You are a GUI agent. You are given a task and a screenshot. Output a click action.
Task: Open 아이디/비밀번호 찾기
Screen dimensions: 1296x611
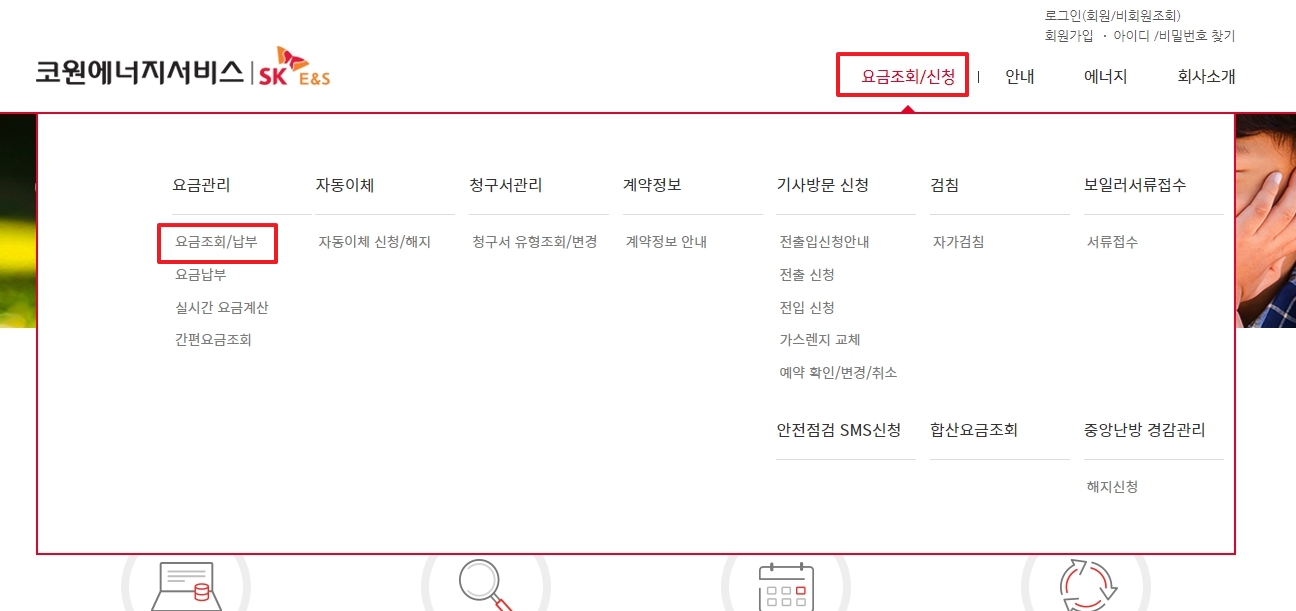[1176, 35]
